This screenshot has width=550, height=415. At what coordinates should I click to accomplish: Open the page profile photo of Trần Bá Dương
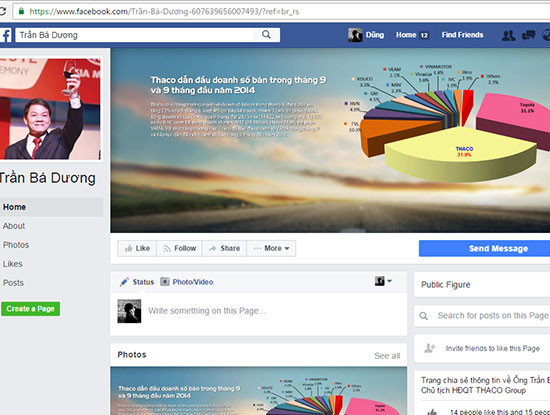(50, 109)
